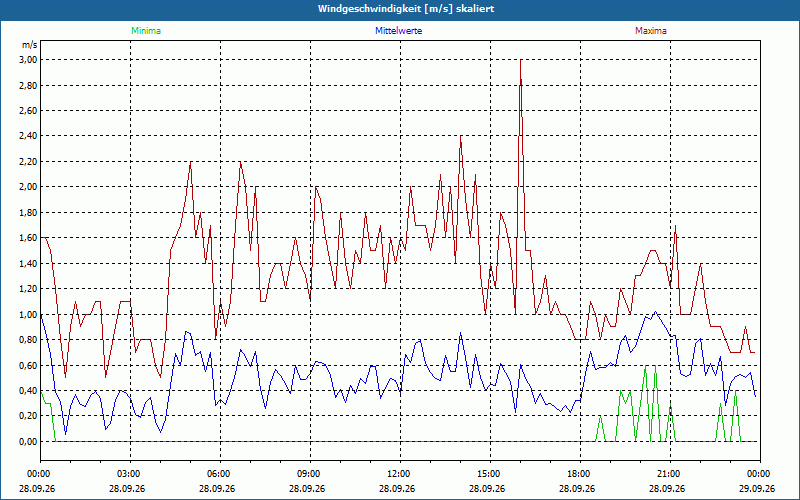Select the blue Mittelwerte legend label

click(x=398, y=31)
